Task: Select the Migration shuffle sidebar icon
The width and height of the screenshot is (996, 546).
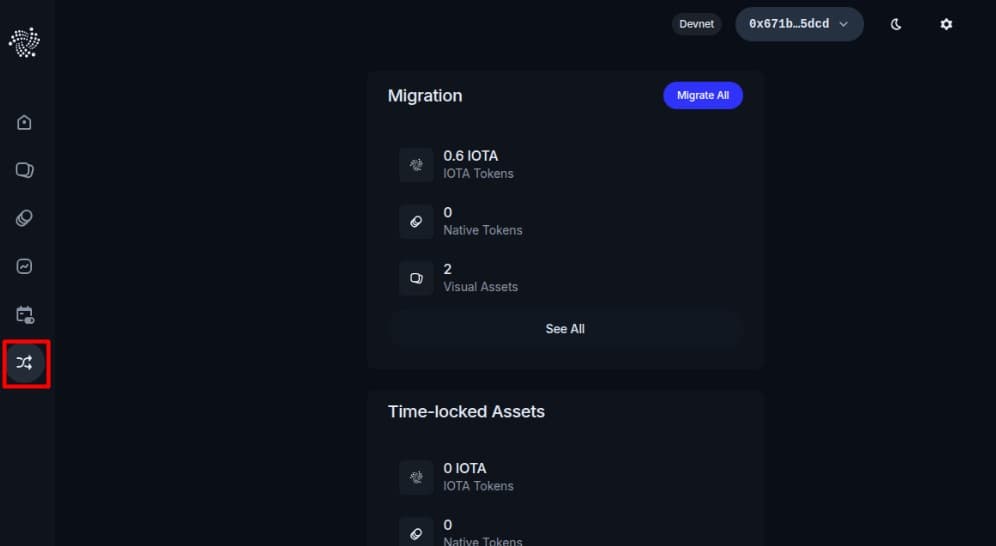Action: coord(25,363)
